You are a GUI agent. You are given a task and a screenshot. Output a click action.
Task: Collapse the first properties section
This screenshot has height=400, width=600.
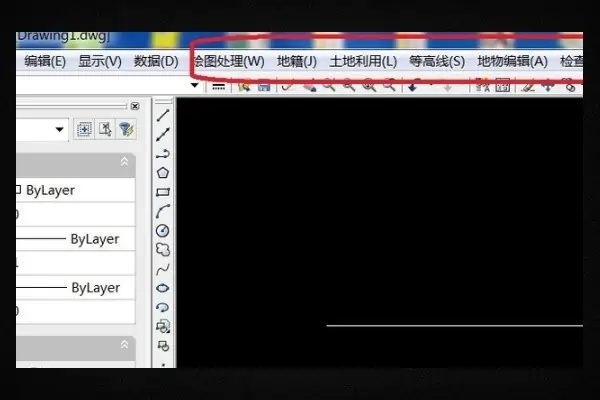click(x=124, y=162)
